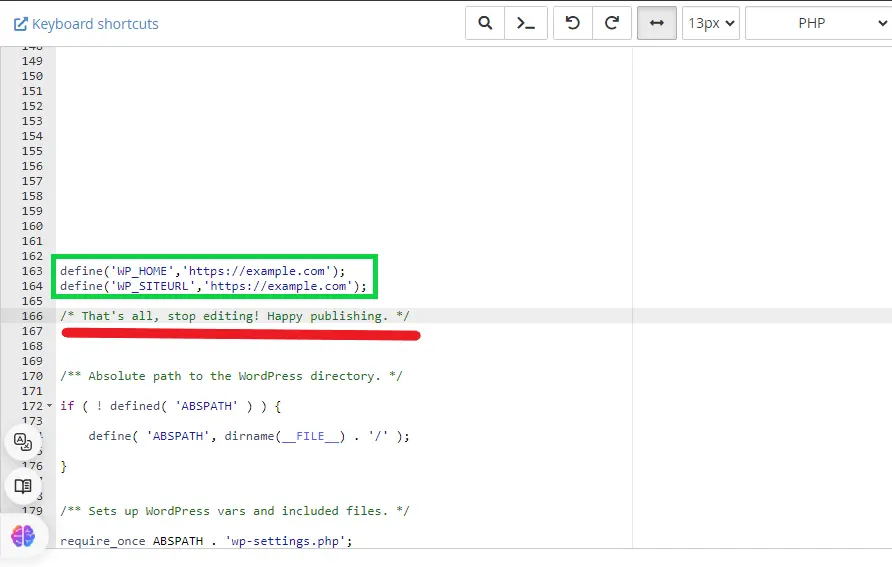Click the "That's all, stop editing" comment line
This screenshot has width=892, height=567.
pyautogui.click(x=234, y=316)
